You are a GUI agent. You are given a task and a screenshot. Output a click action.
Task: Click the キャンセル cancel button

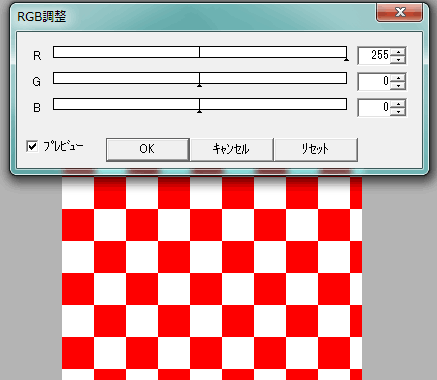[x=232, y=150]
